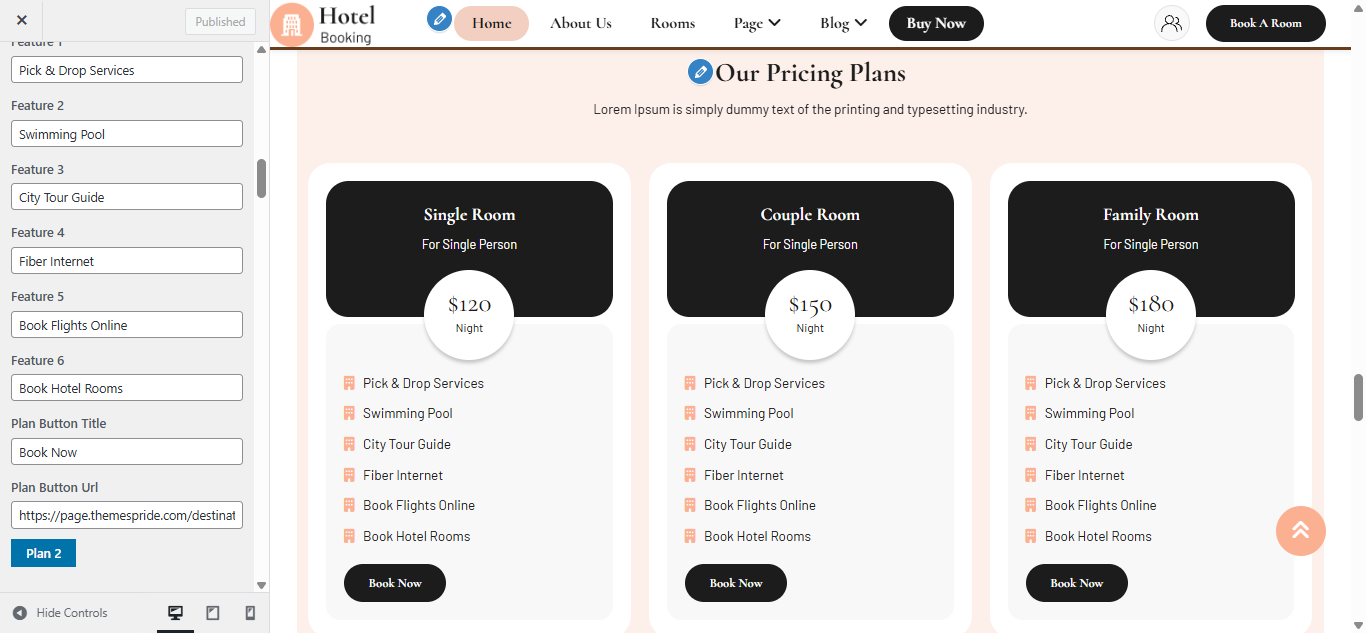Click building icon next to Single Room Swimming Pool

pos(349,413)
